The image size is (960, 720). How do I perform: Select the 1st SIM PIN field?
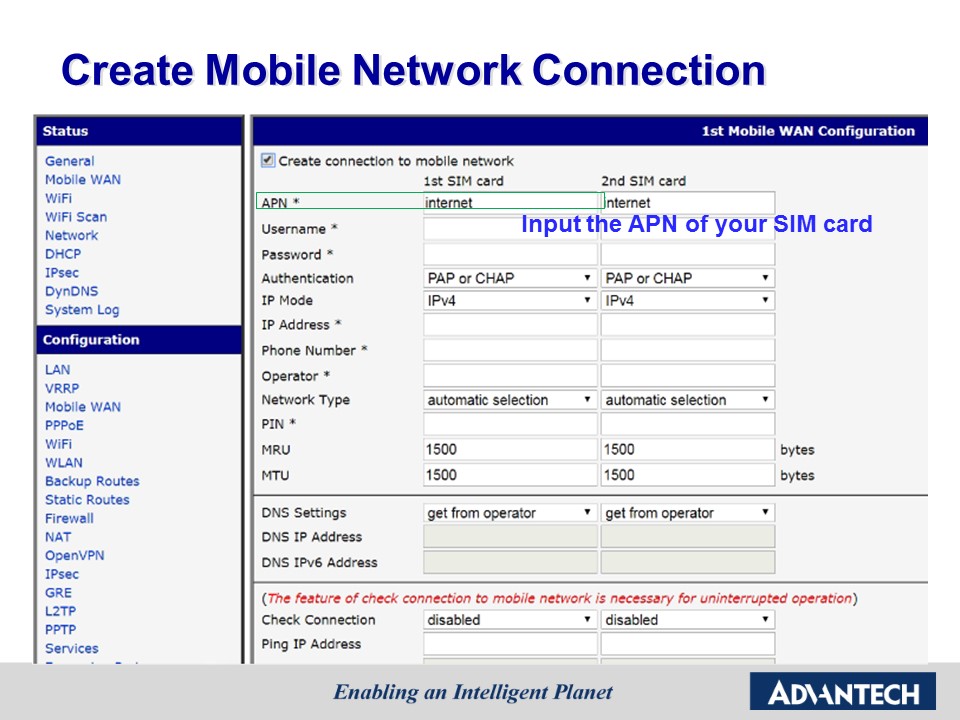point(510,424)
